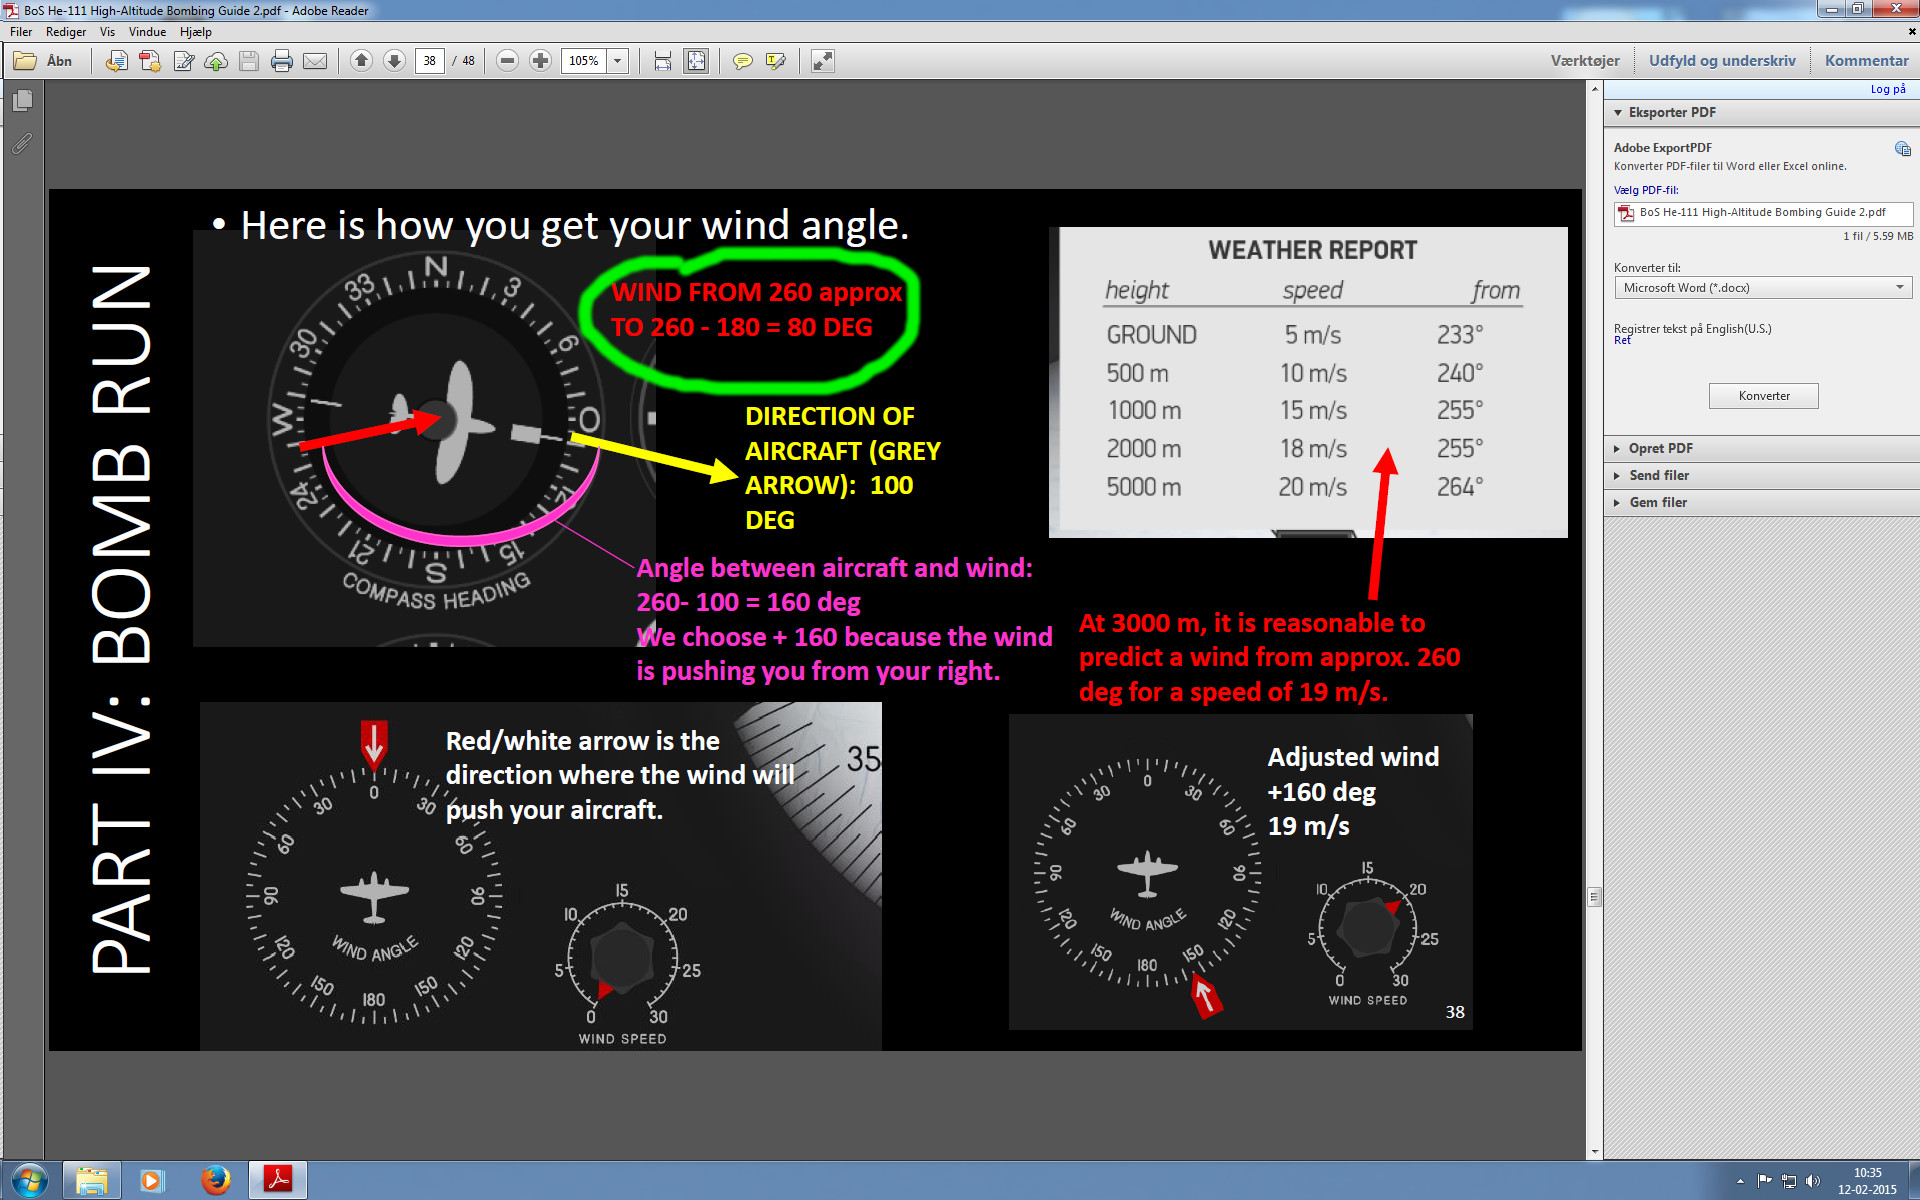Select the highlight text tool

(775, 61)
